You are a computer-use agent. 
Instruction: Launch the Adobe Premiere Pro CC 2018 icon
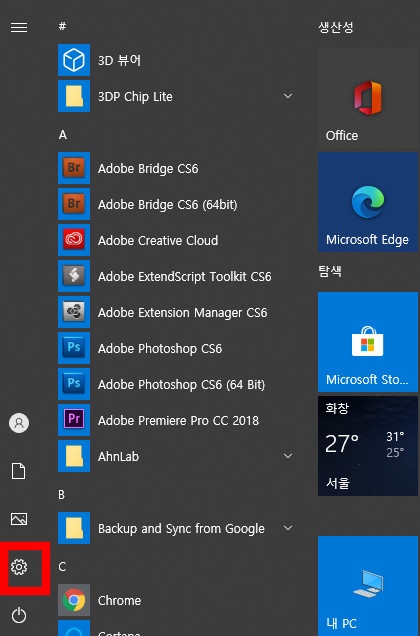(74, 420)
